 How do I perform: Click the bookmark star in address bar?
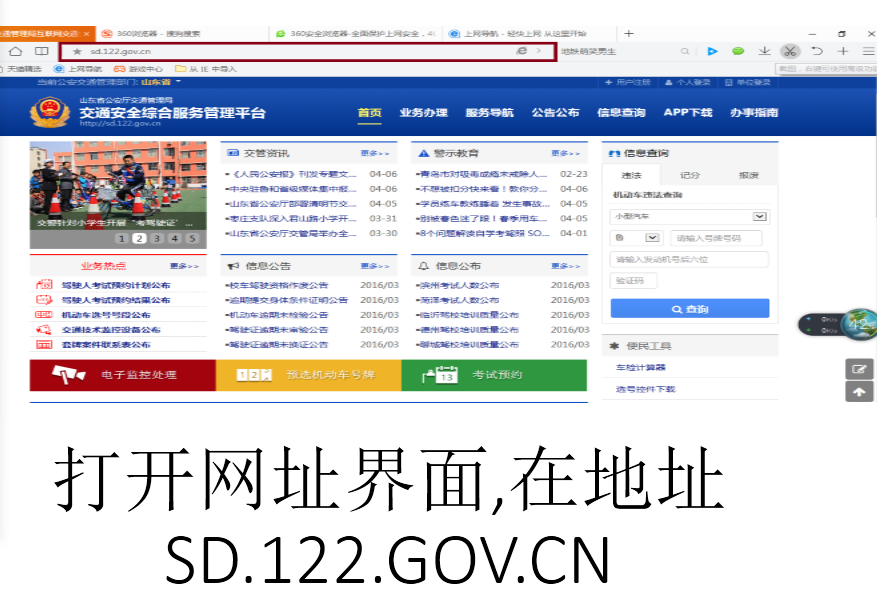pos(77,51)
